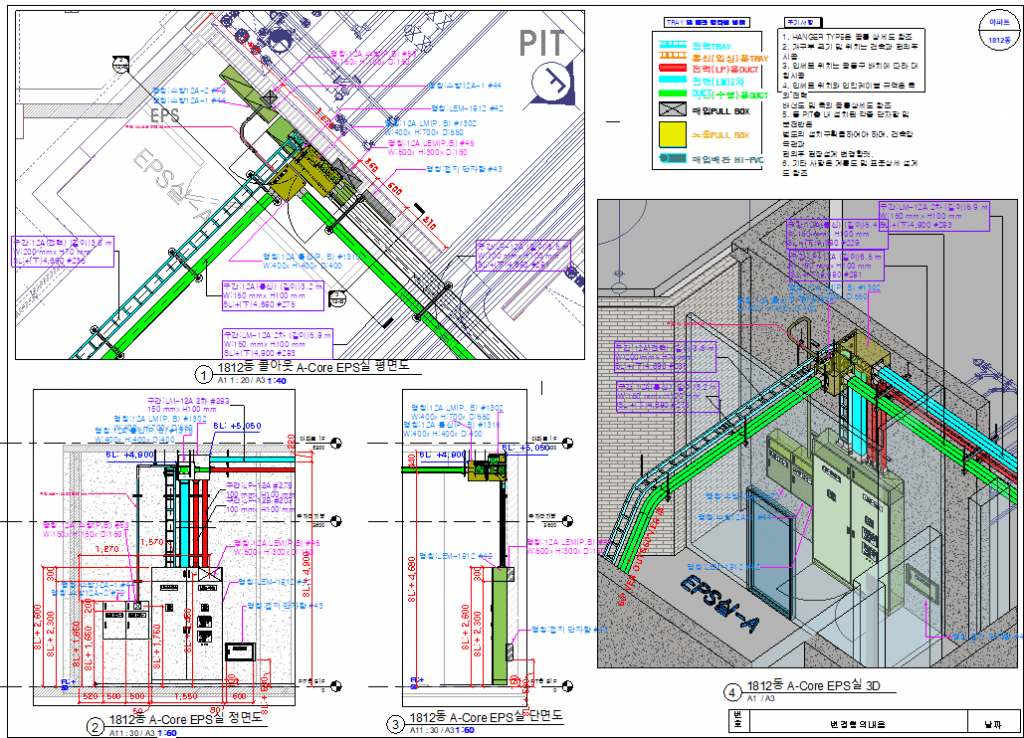Viewport: 1024px width, 738px height.
Task: Toggle the 전력(LP)용DUCT red legend entry
Action: pyautogui.click(x=672, y=68)
